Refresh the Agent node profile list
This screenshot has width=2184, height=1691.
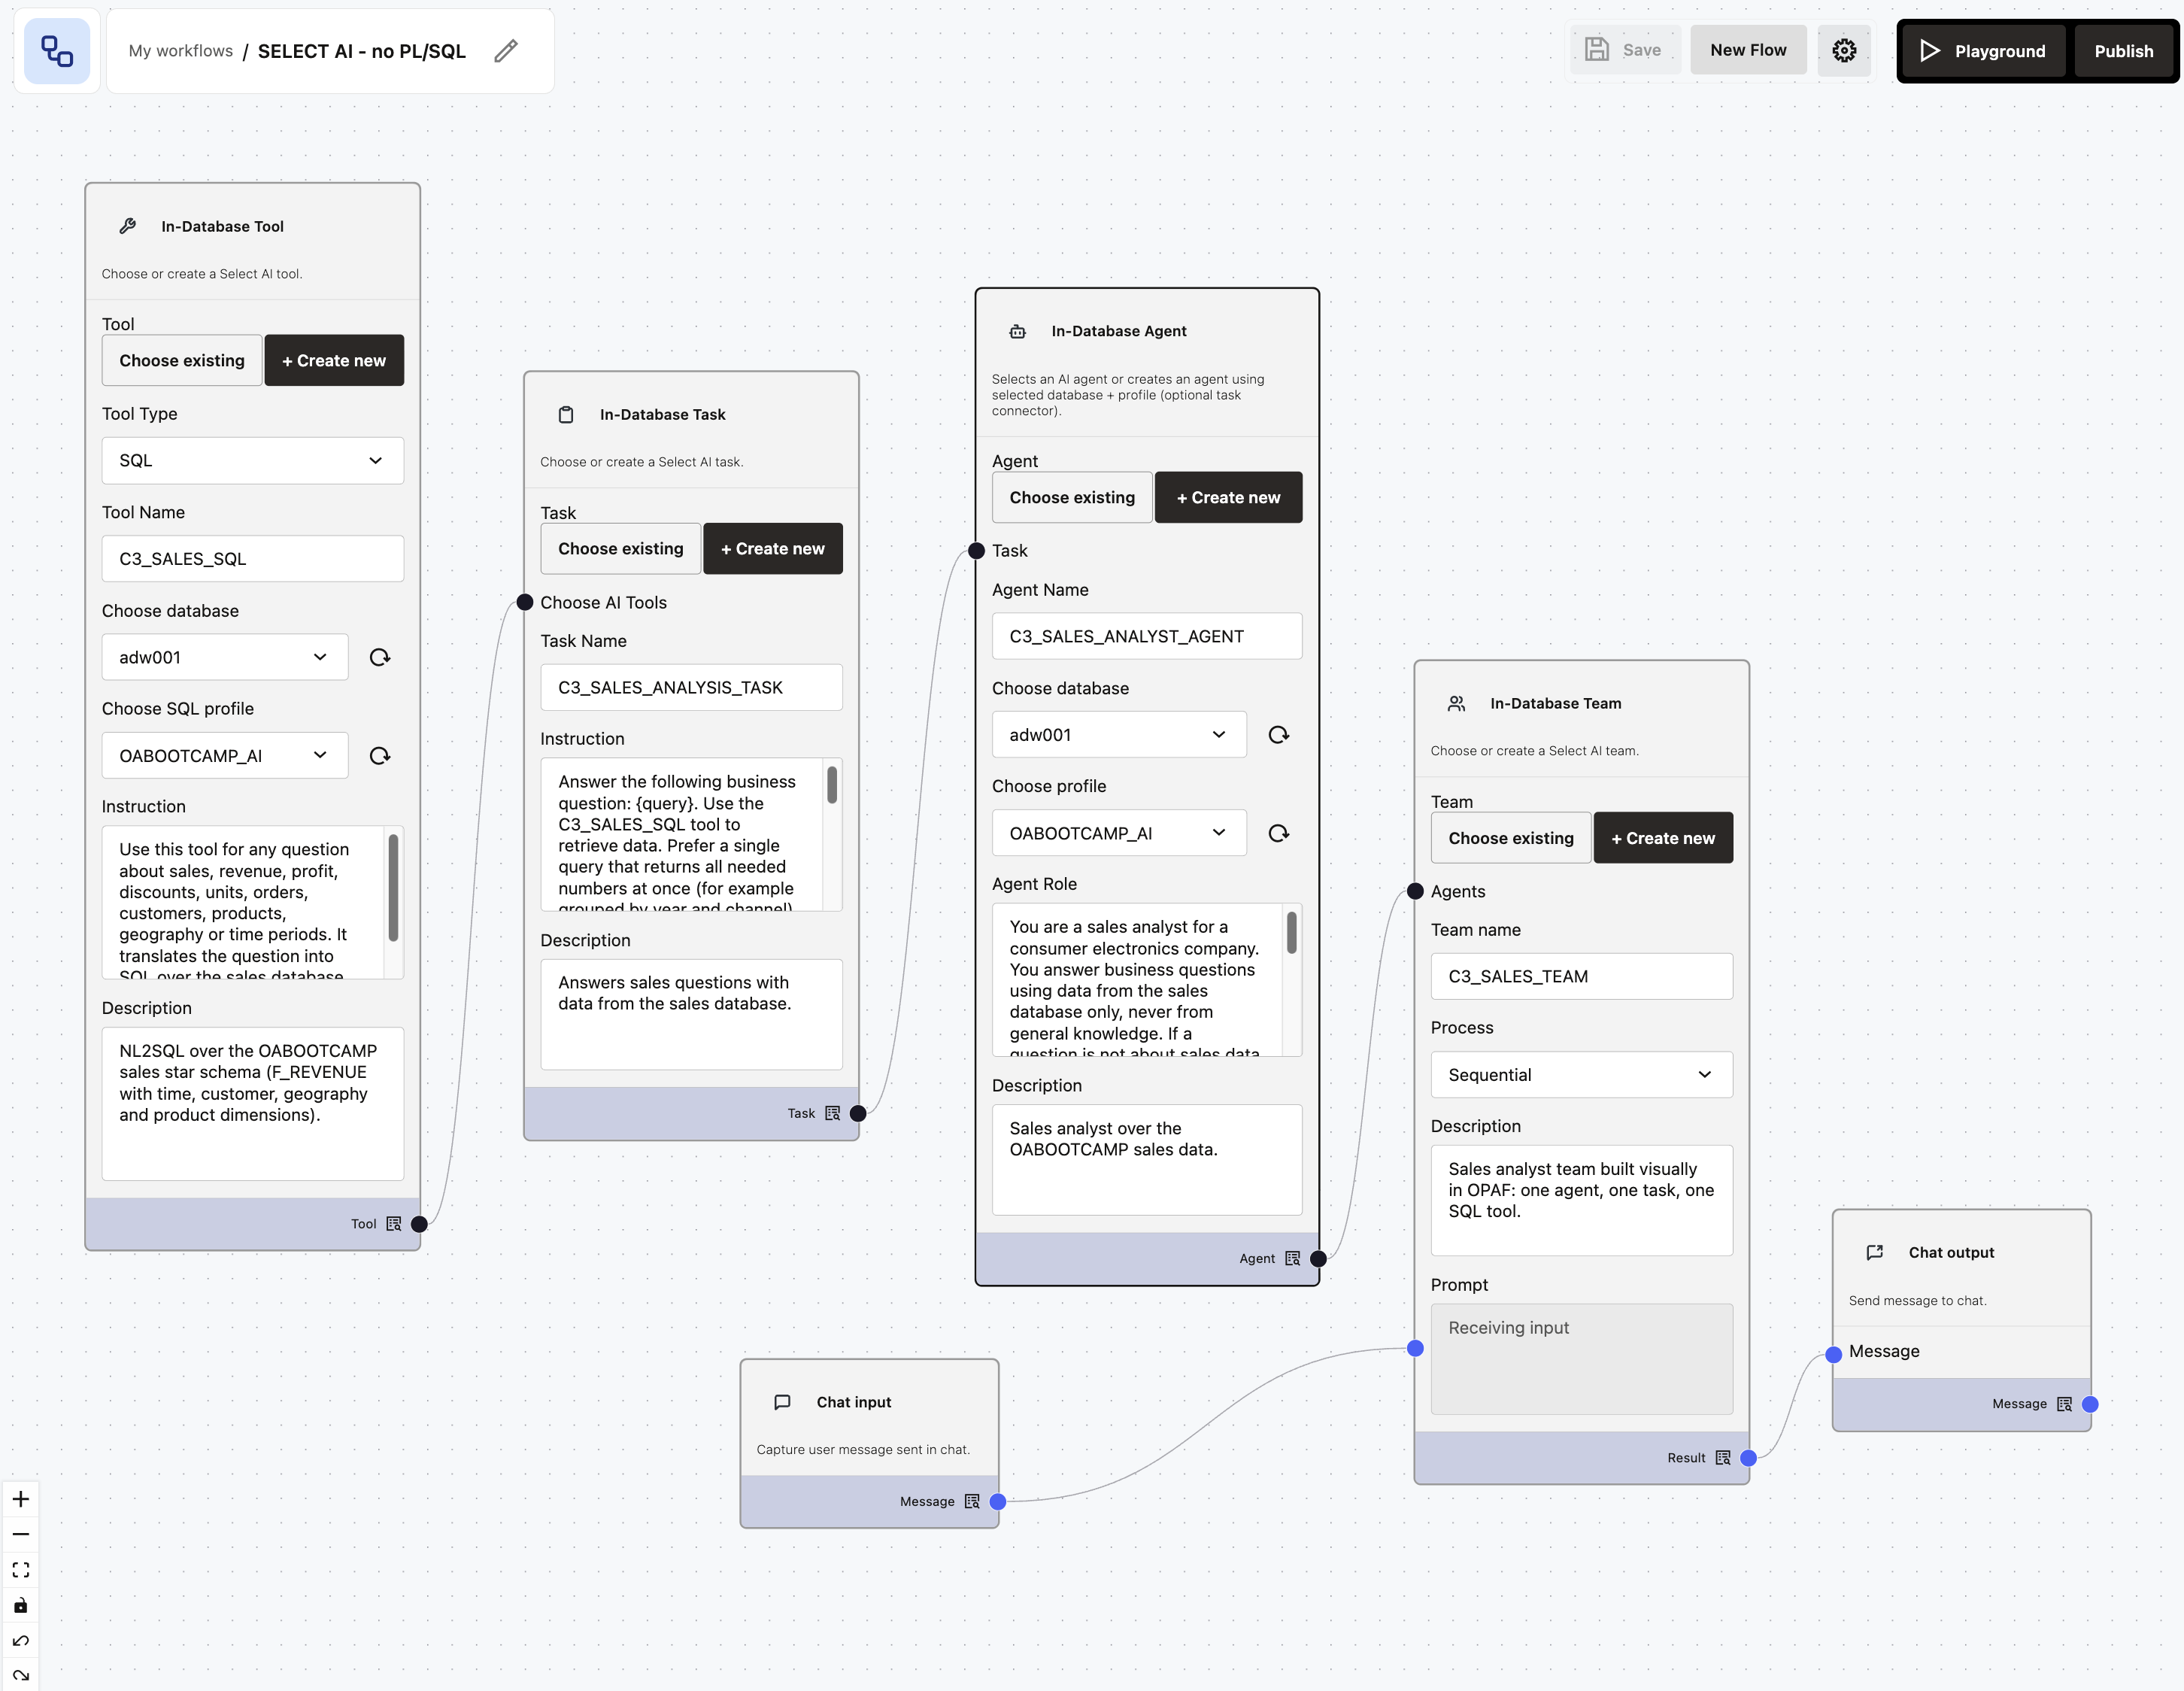tap(1278, 833)
